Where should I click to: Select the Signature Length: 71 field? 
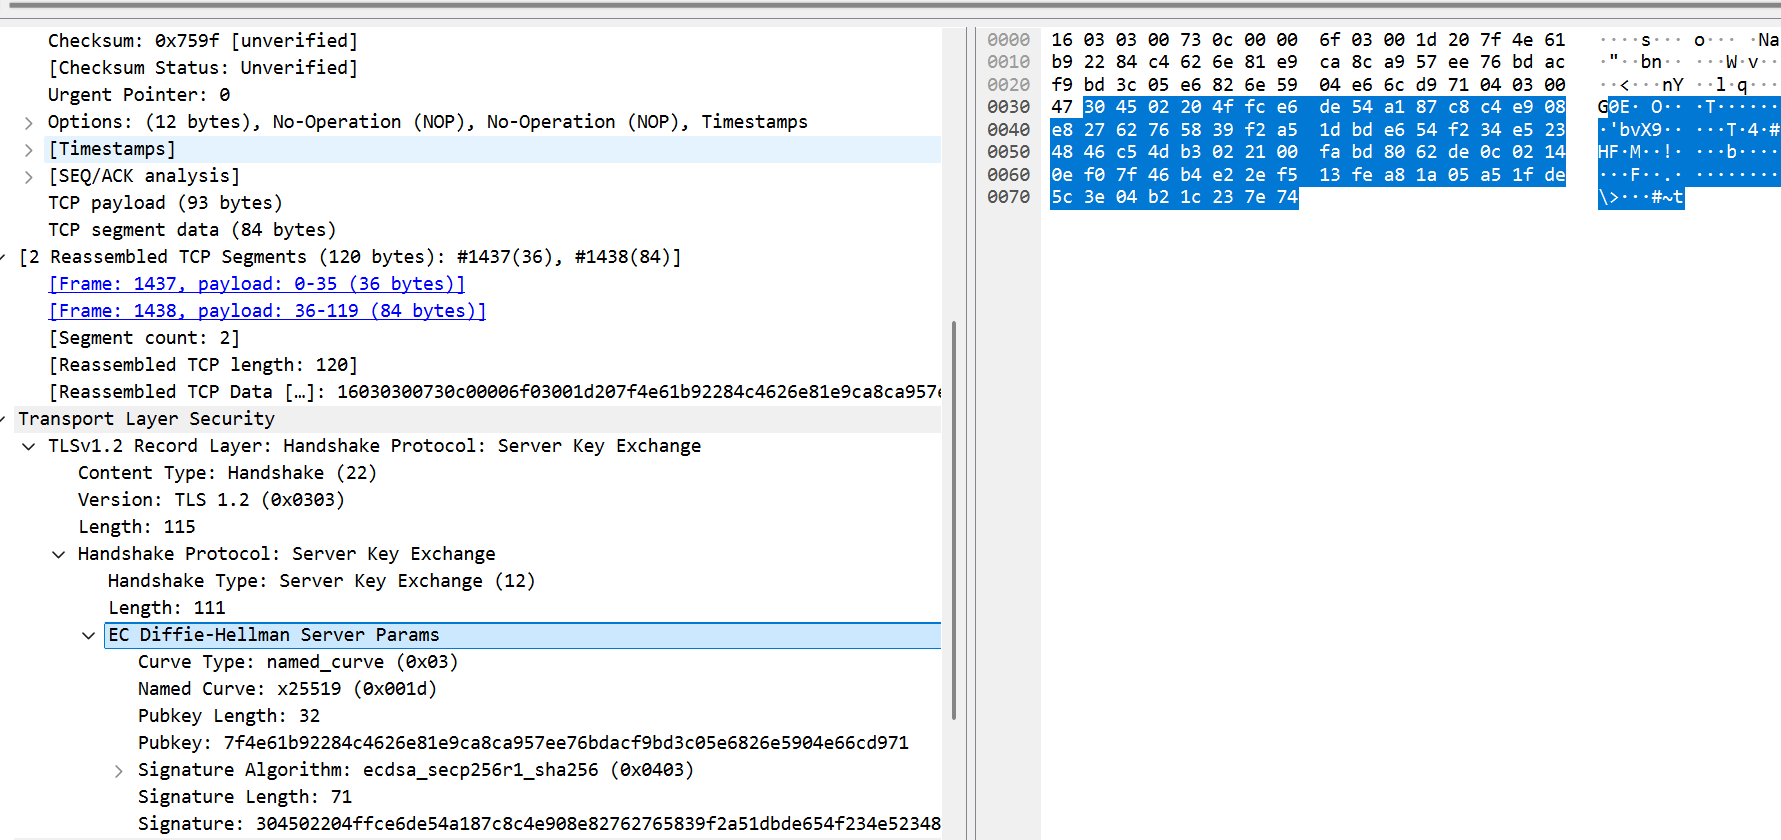pos(245,797)
